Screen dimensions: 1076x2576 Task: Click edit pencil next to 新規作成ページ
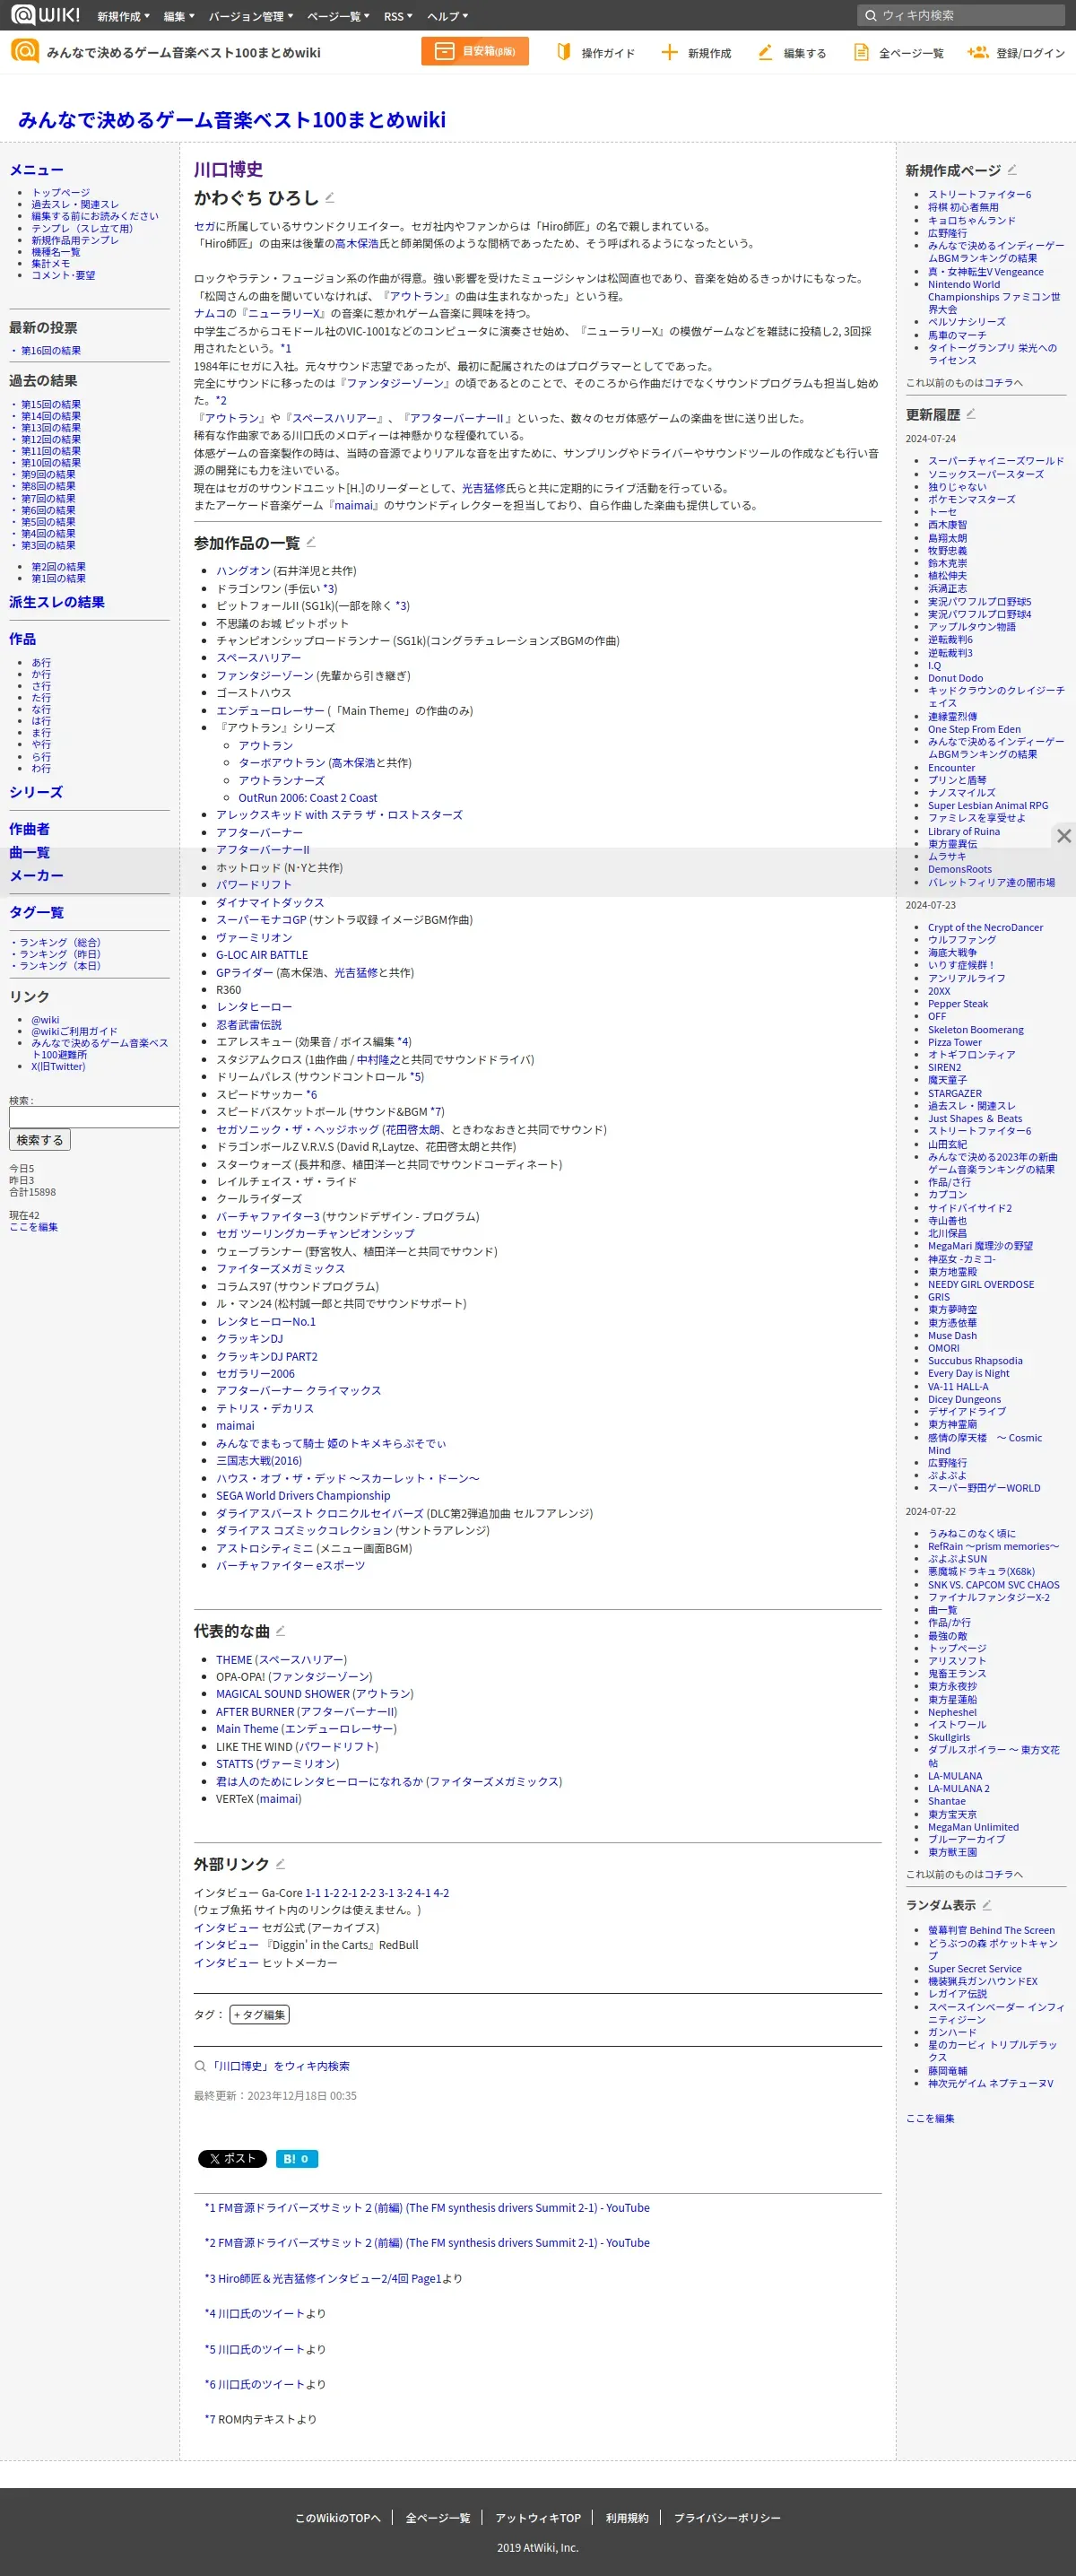tap(1012, 169)
